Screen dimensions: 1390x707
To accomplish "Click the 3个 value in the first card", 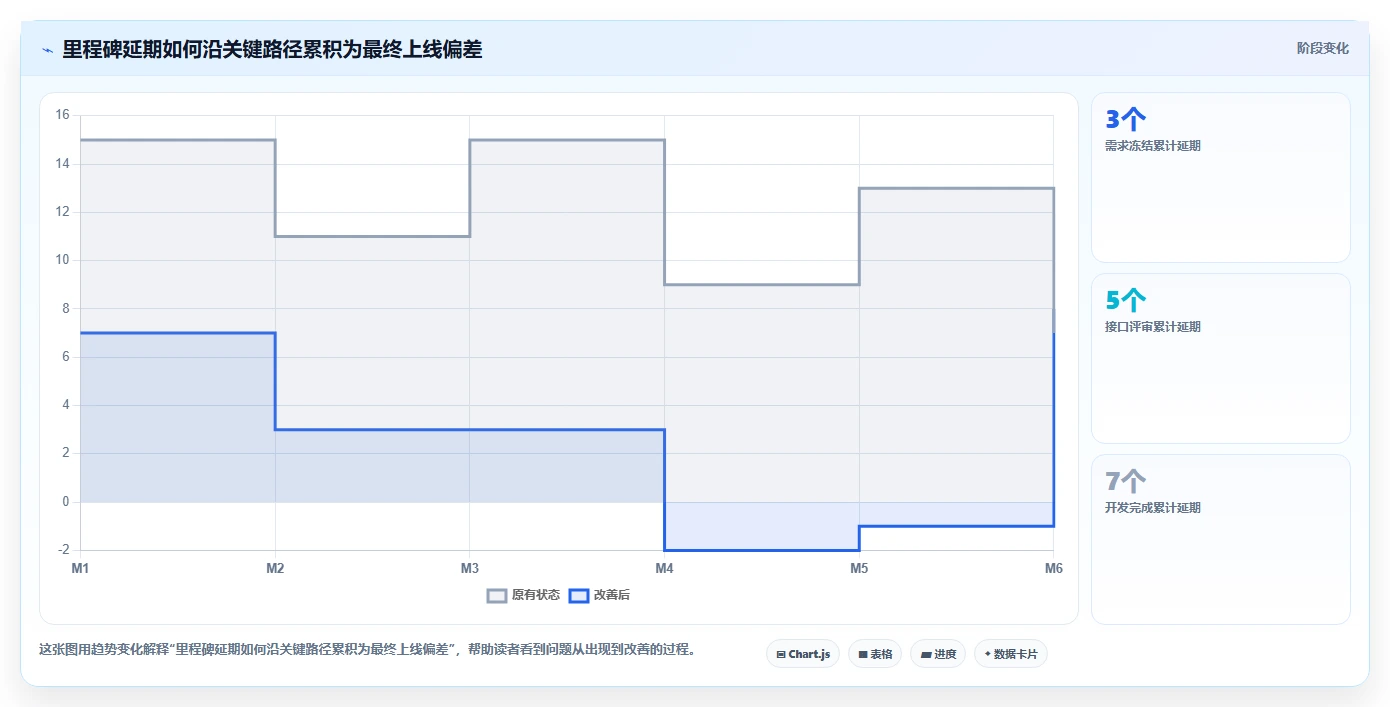I will click(1125, 120).
